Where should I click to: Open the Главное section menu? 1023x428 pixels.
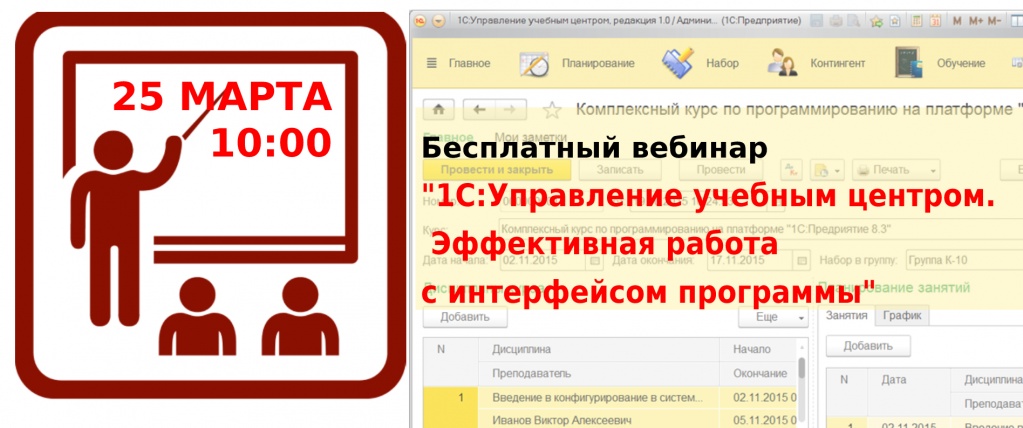click(469, 63)
